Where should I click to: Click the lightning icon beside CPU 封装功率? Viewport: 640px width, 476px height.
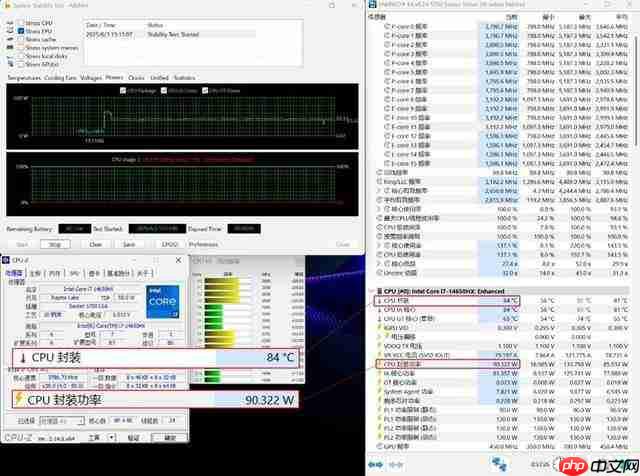tap(20, 399)
